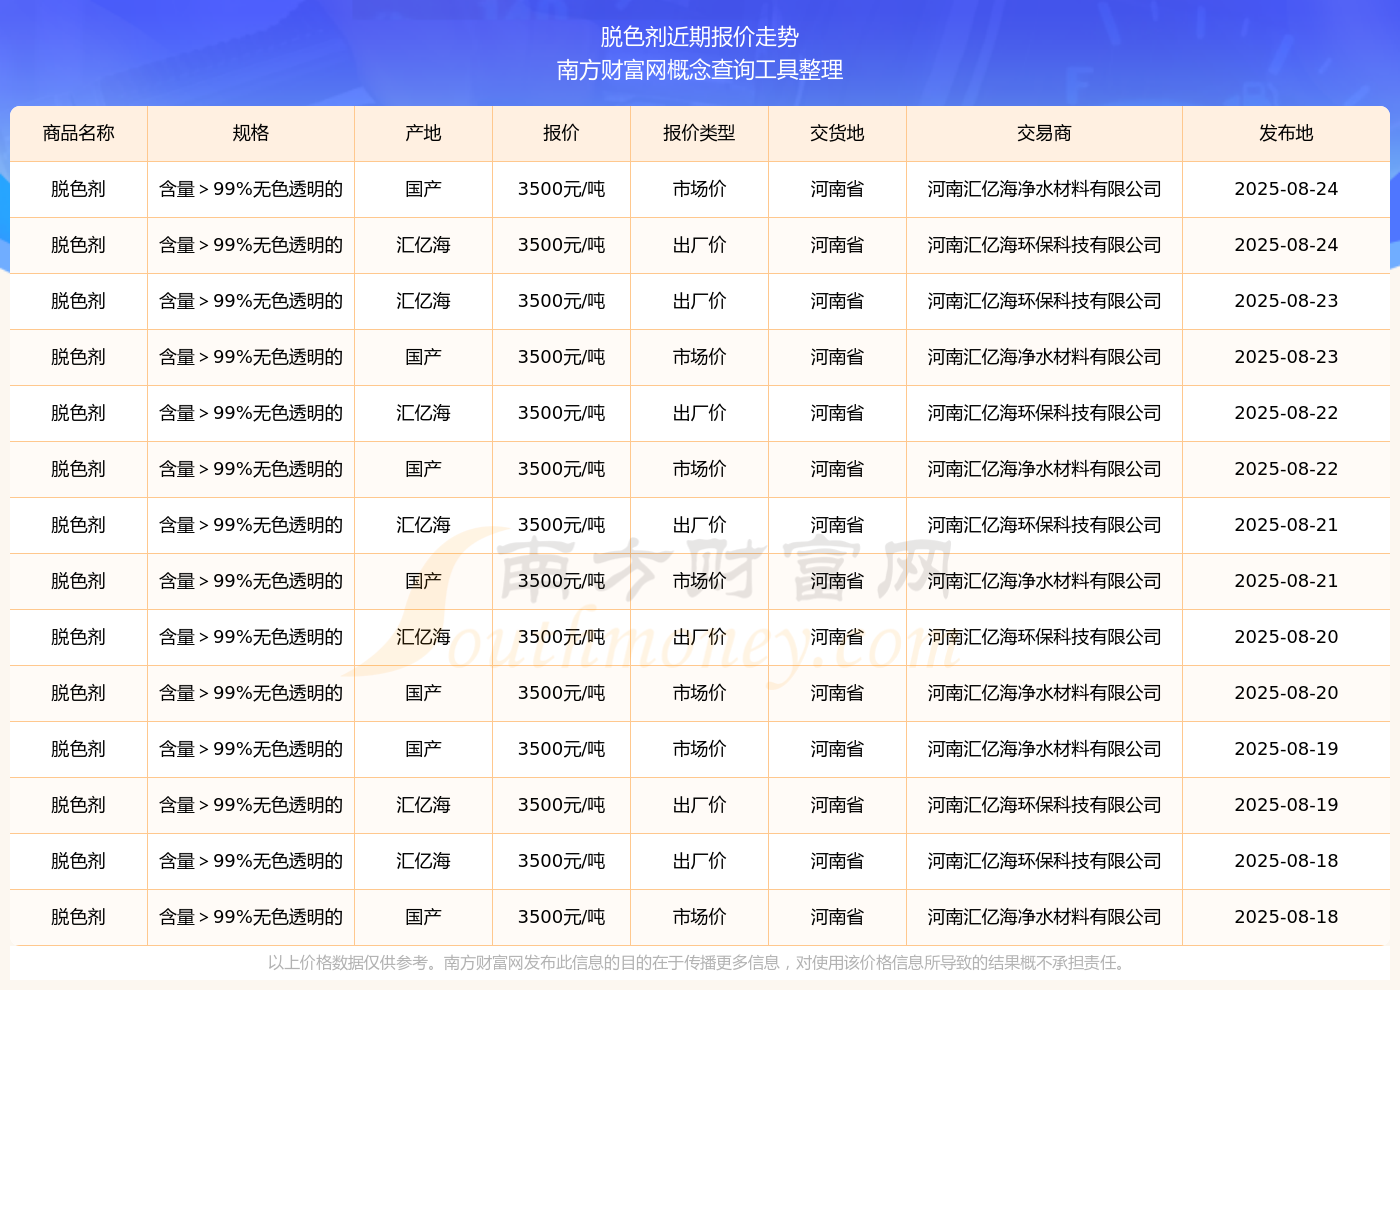Select the 规格 column header
This screenshot has height=1205, width=1400.
(251, 133)
